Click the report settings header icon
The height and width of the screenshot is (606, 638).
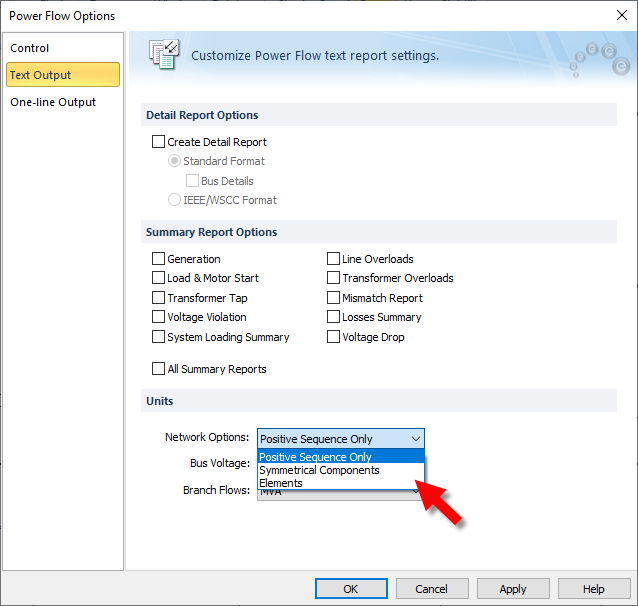click(x=163, y=55)
